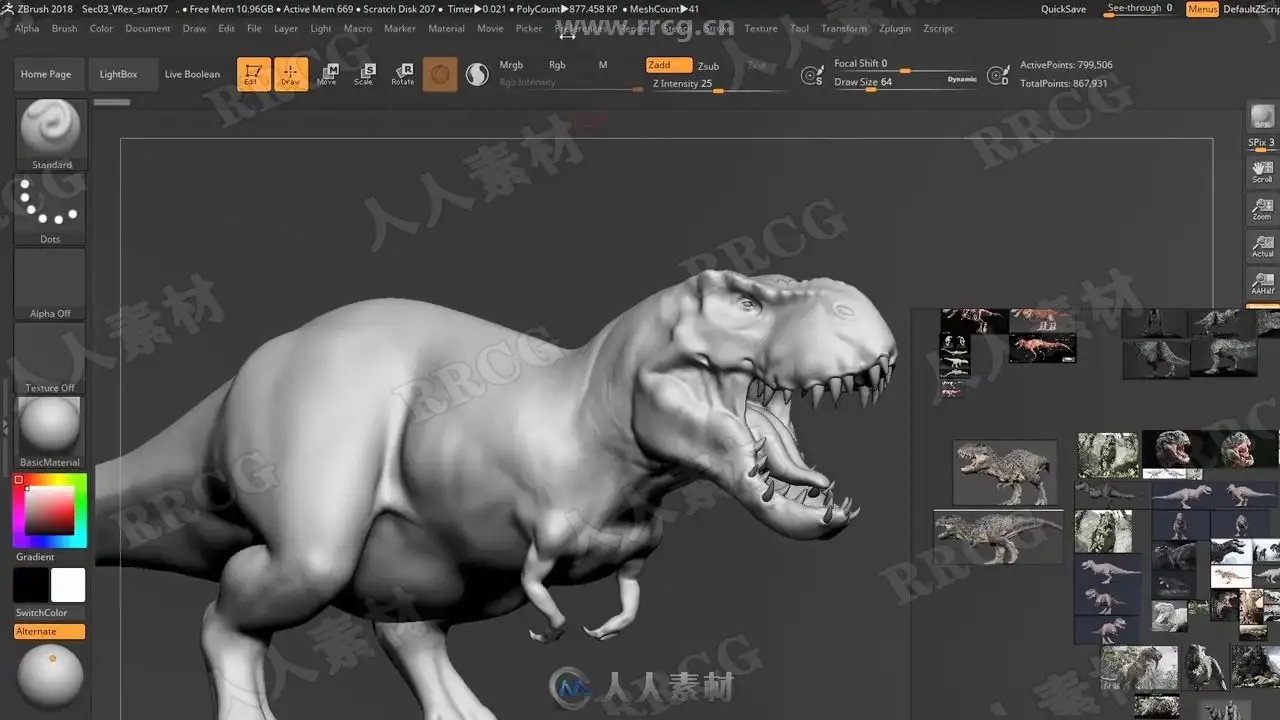Open the Transform menu
Viewport: 1280px width, 720px height.
coord(844,28)
